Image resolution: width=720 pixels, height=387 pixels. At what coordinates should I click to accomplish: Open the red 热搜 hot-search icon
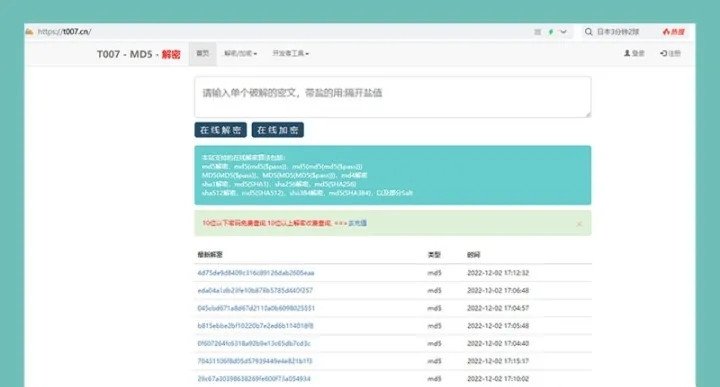pos(673,32)
